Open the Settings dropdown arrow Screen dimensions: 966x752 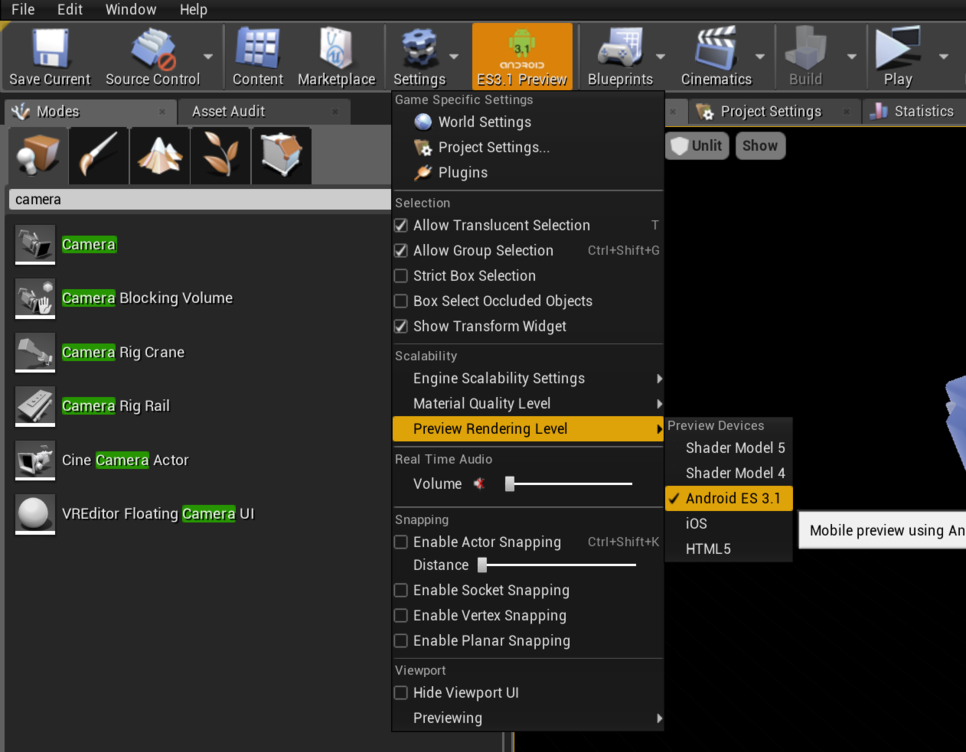click(x=454, y=57)
